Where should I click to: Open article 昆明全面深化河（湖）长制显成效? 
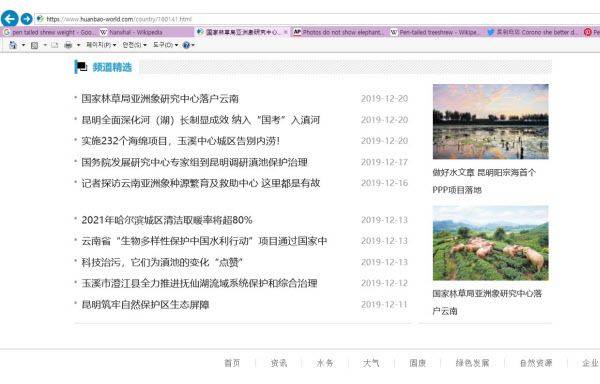(201, 120)
